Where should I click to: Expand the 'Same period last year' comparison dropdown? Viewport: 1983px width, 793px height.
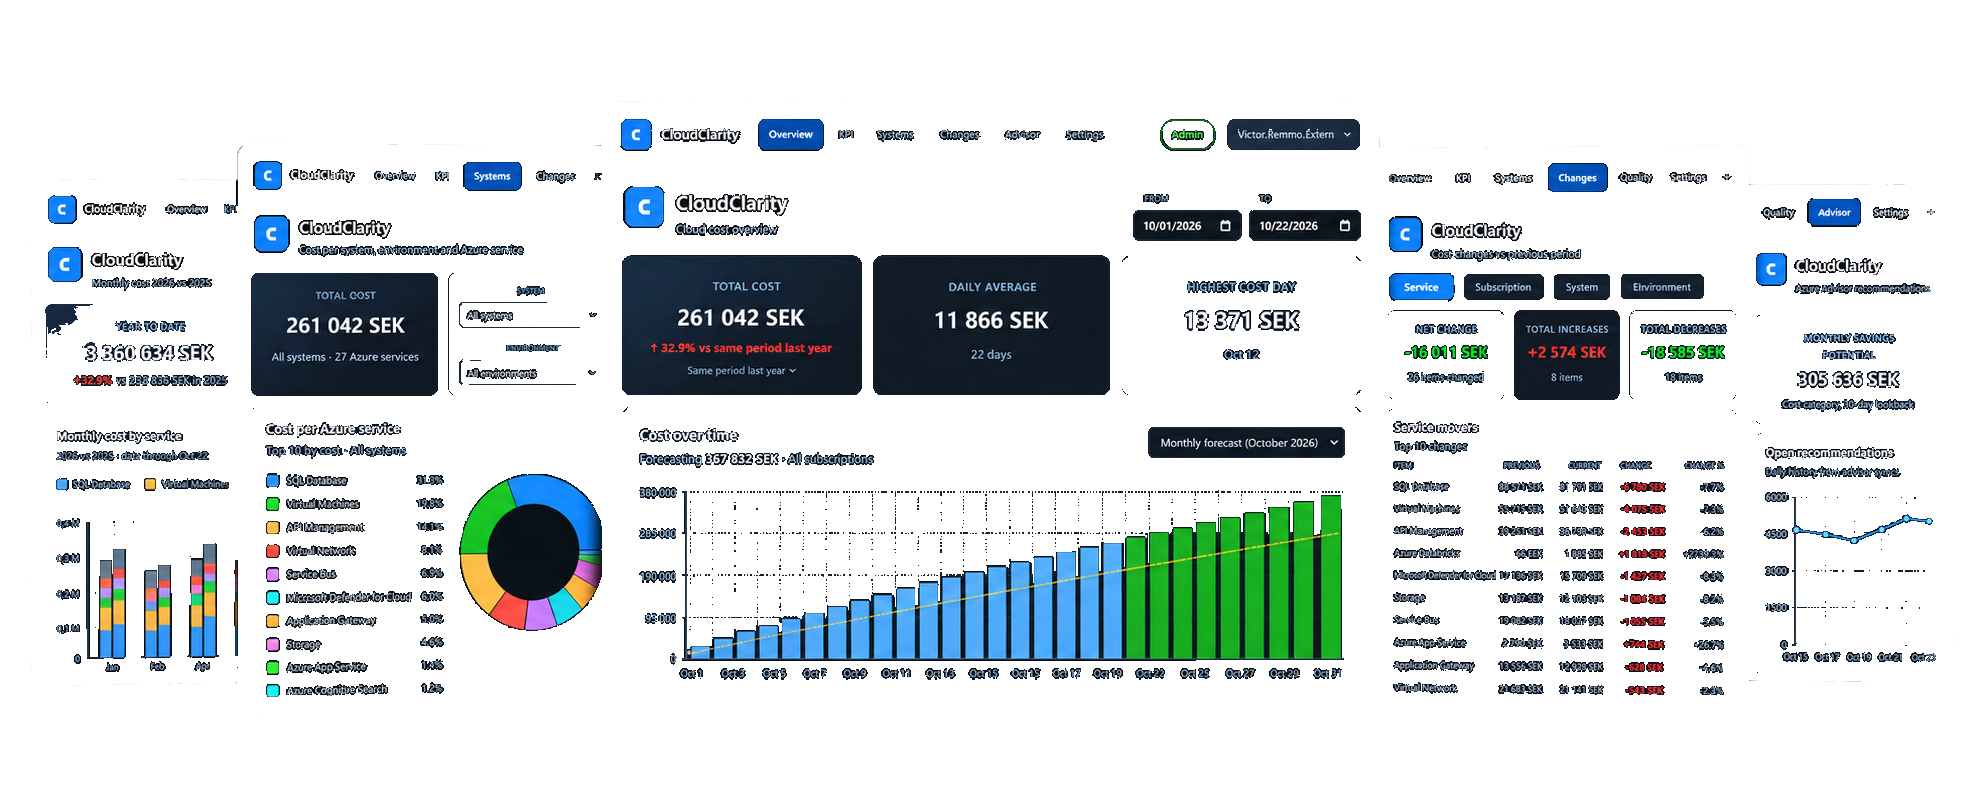[741, 371]
